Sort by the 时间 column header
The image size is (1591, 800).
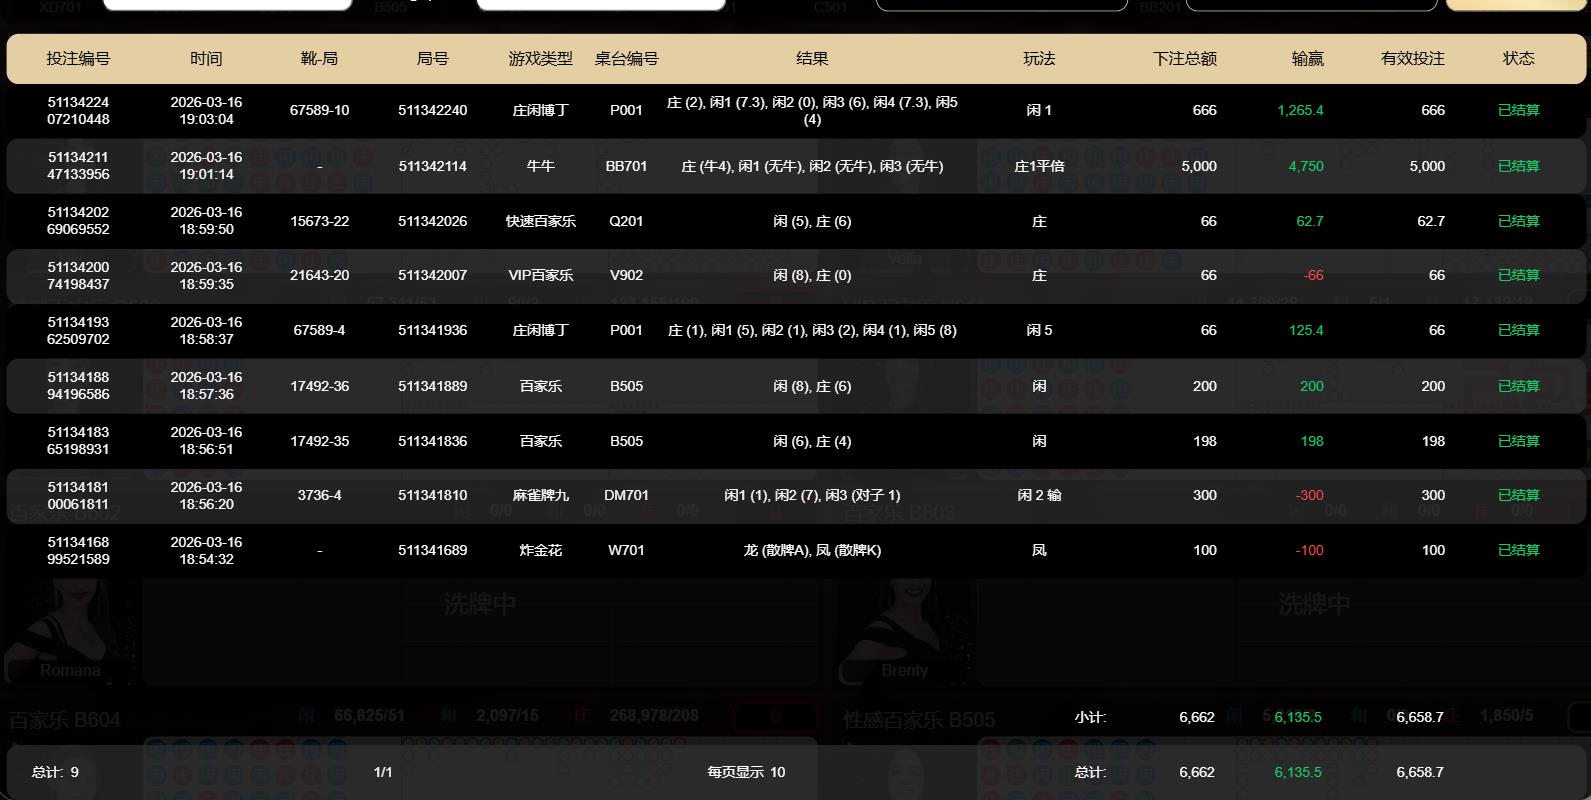click(206, 59)
